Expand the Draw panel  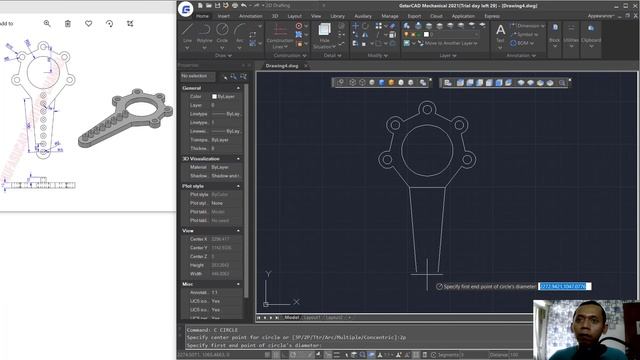click(223, 56)
